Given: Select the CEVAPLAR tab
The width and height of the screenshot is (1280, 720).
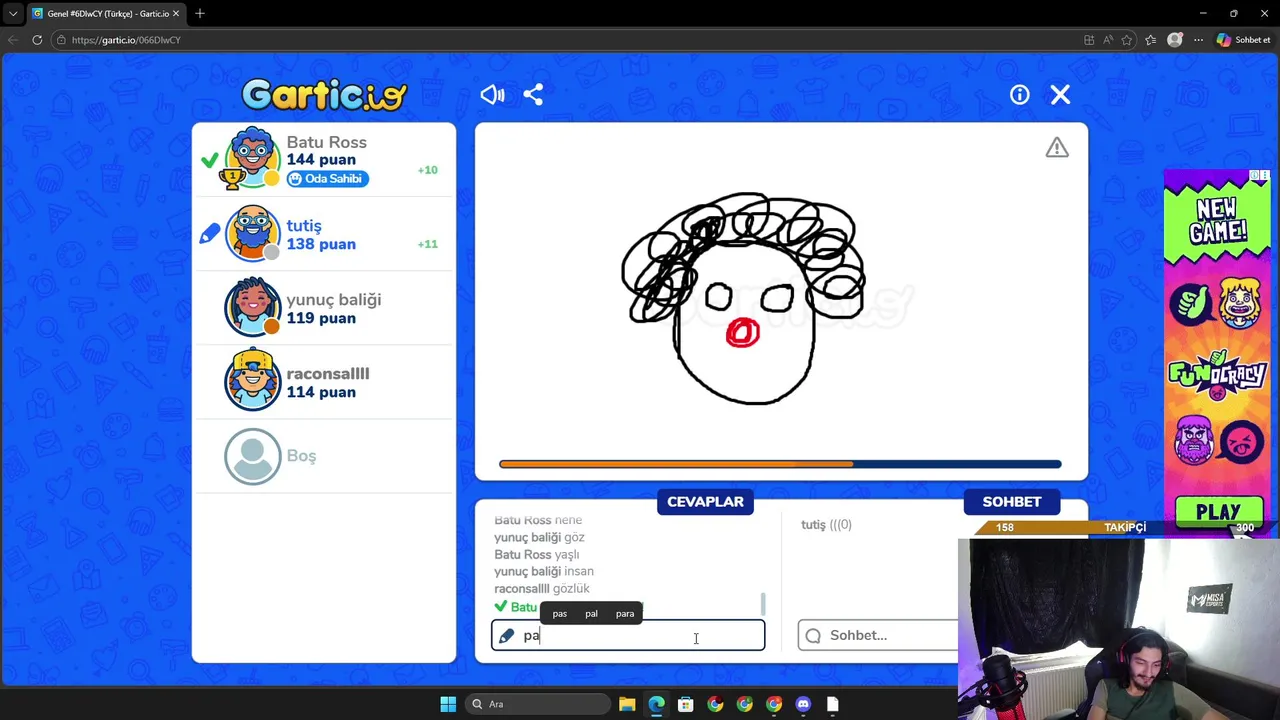Looking at the screenshot, I should click(705, 502).
